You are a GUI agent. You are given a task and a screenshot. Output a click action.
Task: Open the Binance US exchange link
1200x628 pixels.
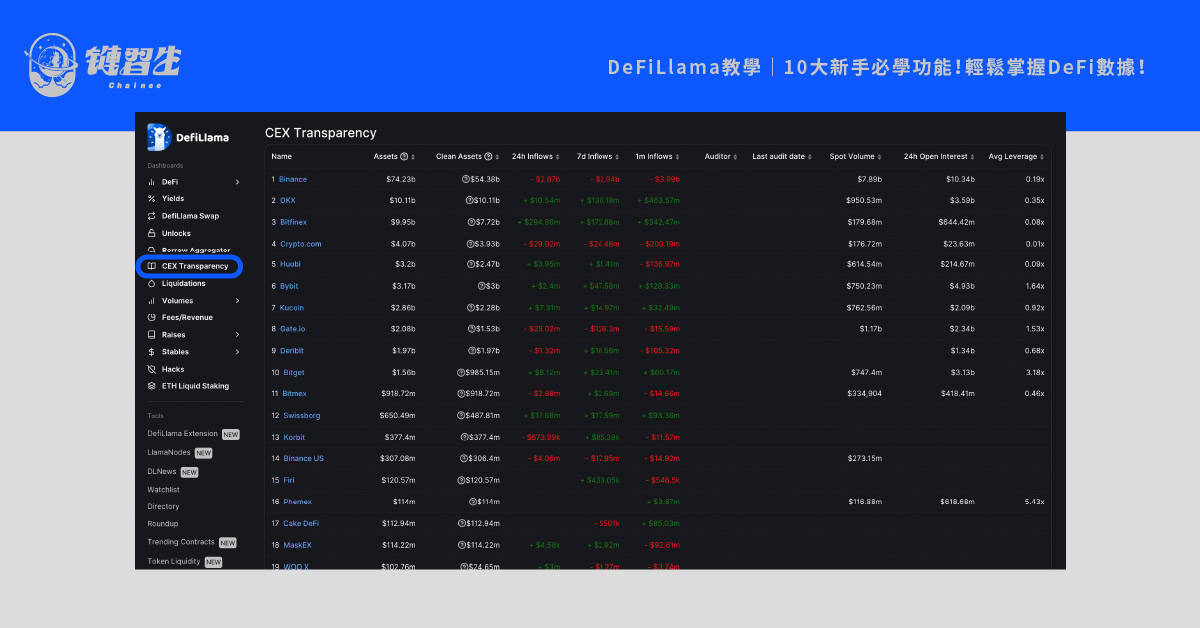coord(303,458)
